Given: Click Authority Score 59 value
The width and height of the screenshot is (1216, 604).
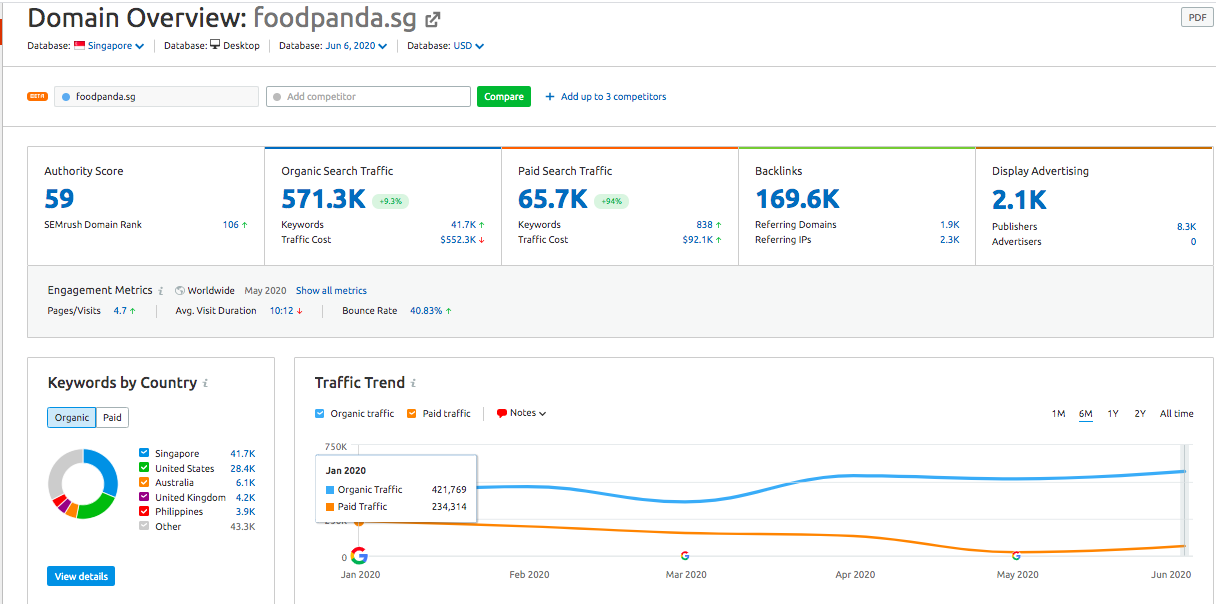Looking at the screenshot, I should (59, 199).
